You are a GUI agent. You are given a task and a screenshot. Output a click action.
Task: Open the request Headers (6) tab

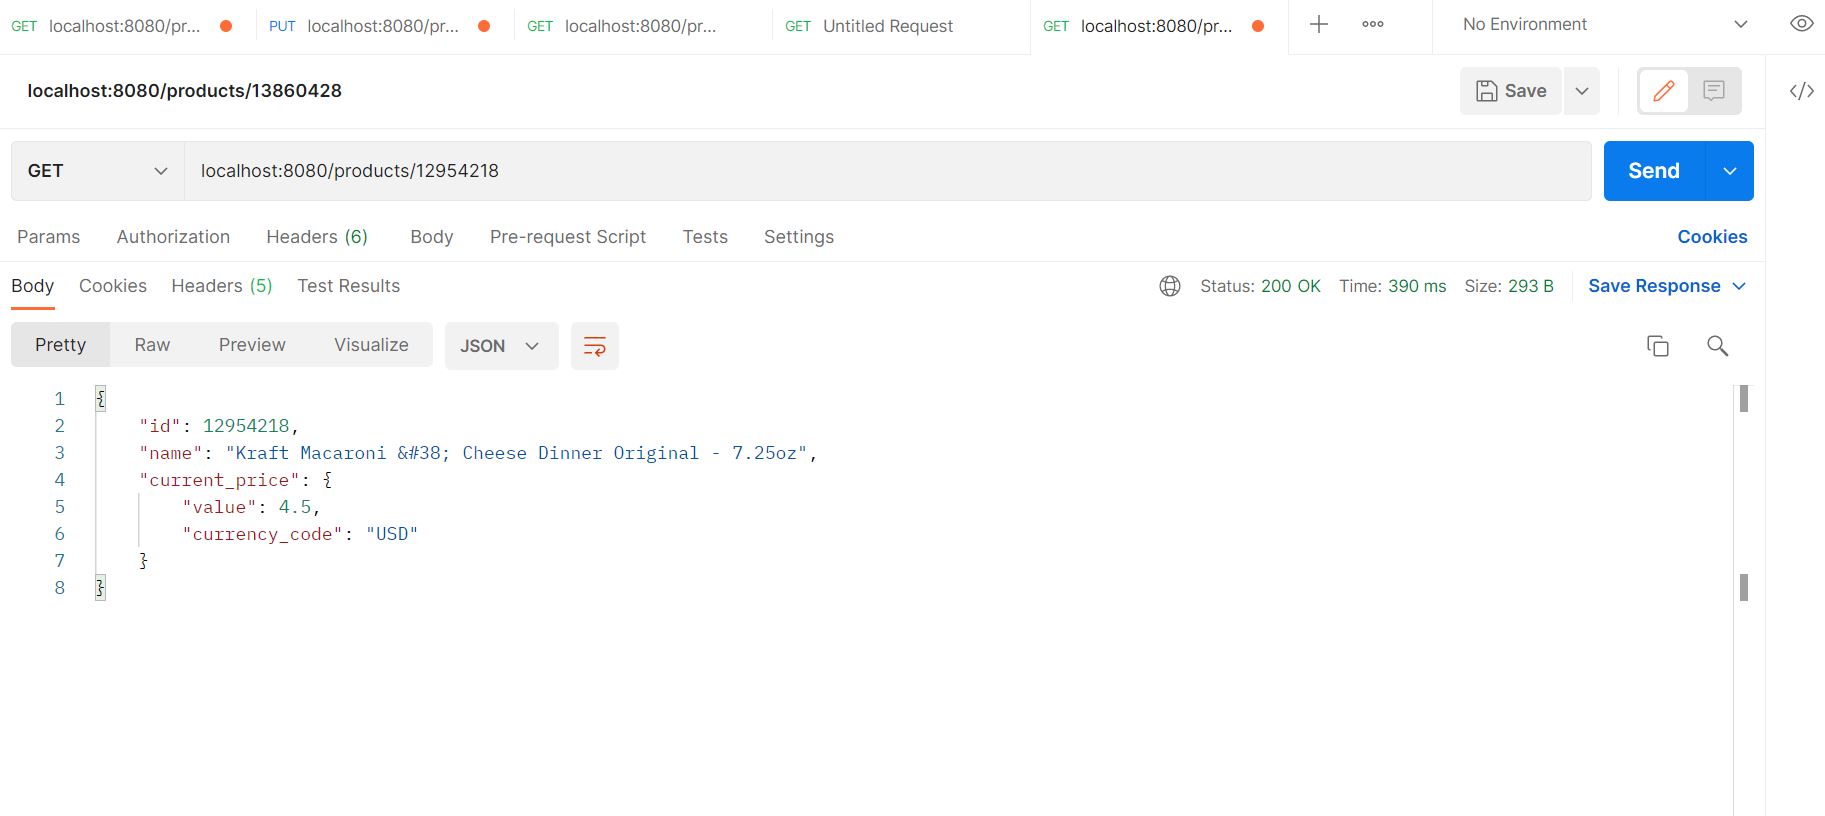tap(317, 237)
